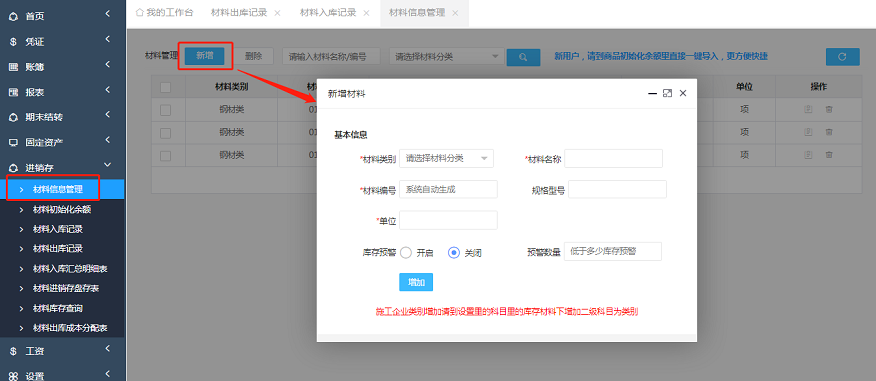Expand the 固定资产 menu chevron
This screenshot has height=381, width=876.
108,140
